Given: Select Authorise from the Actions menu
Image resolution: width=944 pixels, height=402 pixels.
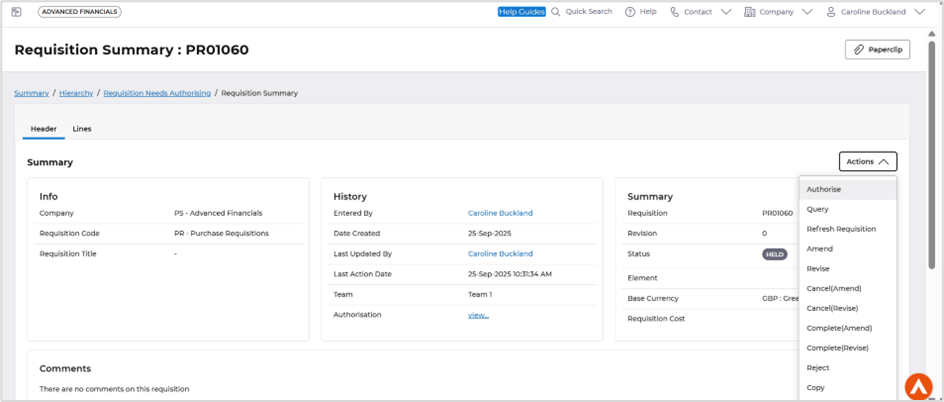Looking at the screenshot, I should point(824,189).
